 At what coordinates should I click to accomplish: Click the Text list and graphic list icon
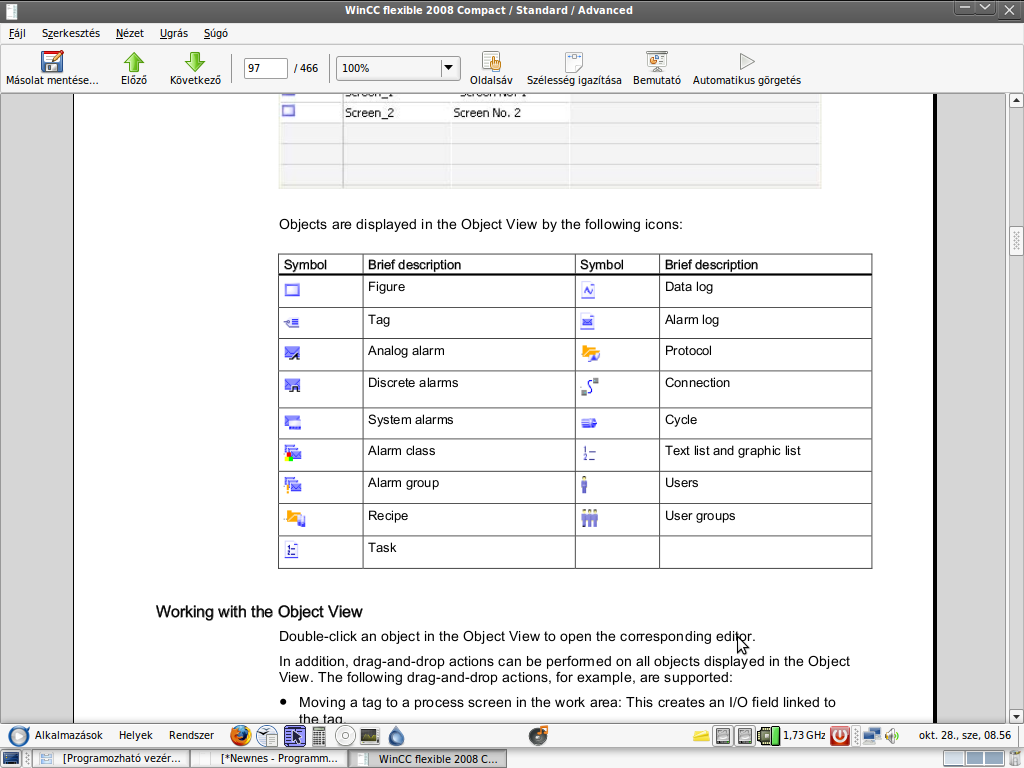[x=588, y=453]
